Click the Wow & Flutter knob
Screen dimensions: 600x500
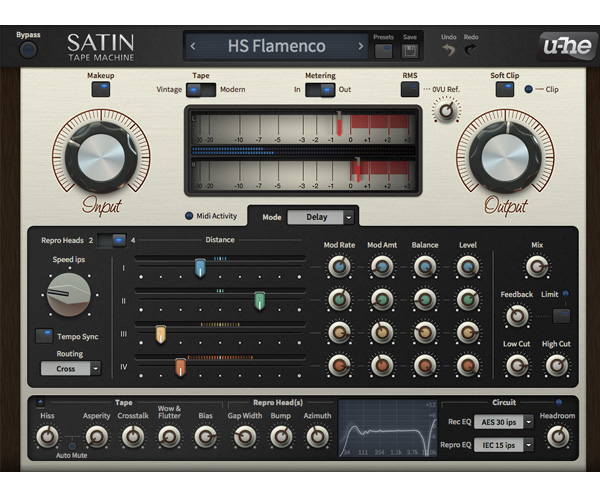coord(169,437)
